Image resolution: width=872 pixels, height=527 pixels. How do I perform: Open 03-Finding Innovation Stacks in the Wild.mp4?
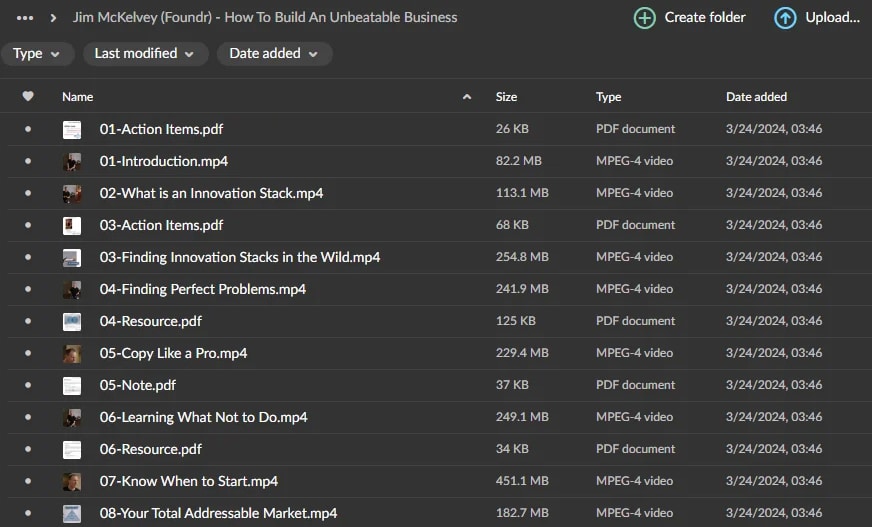[x=239, y=257]
